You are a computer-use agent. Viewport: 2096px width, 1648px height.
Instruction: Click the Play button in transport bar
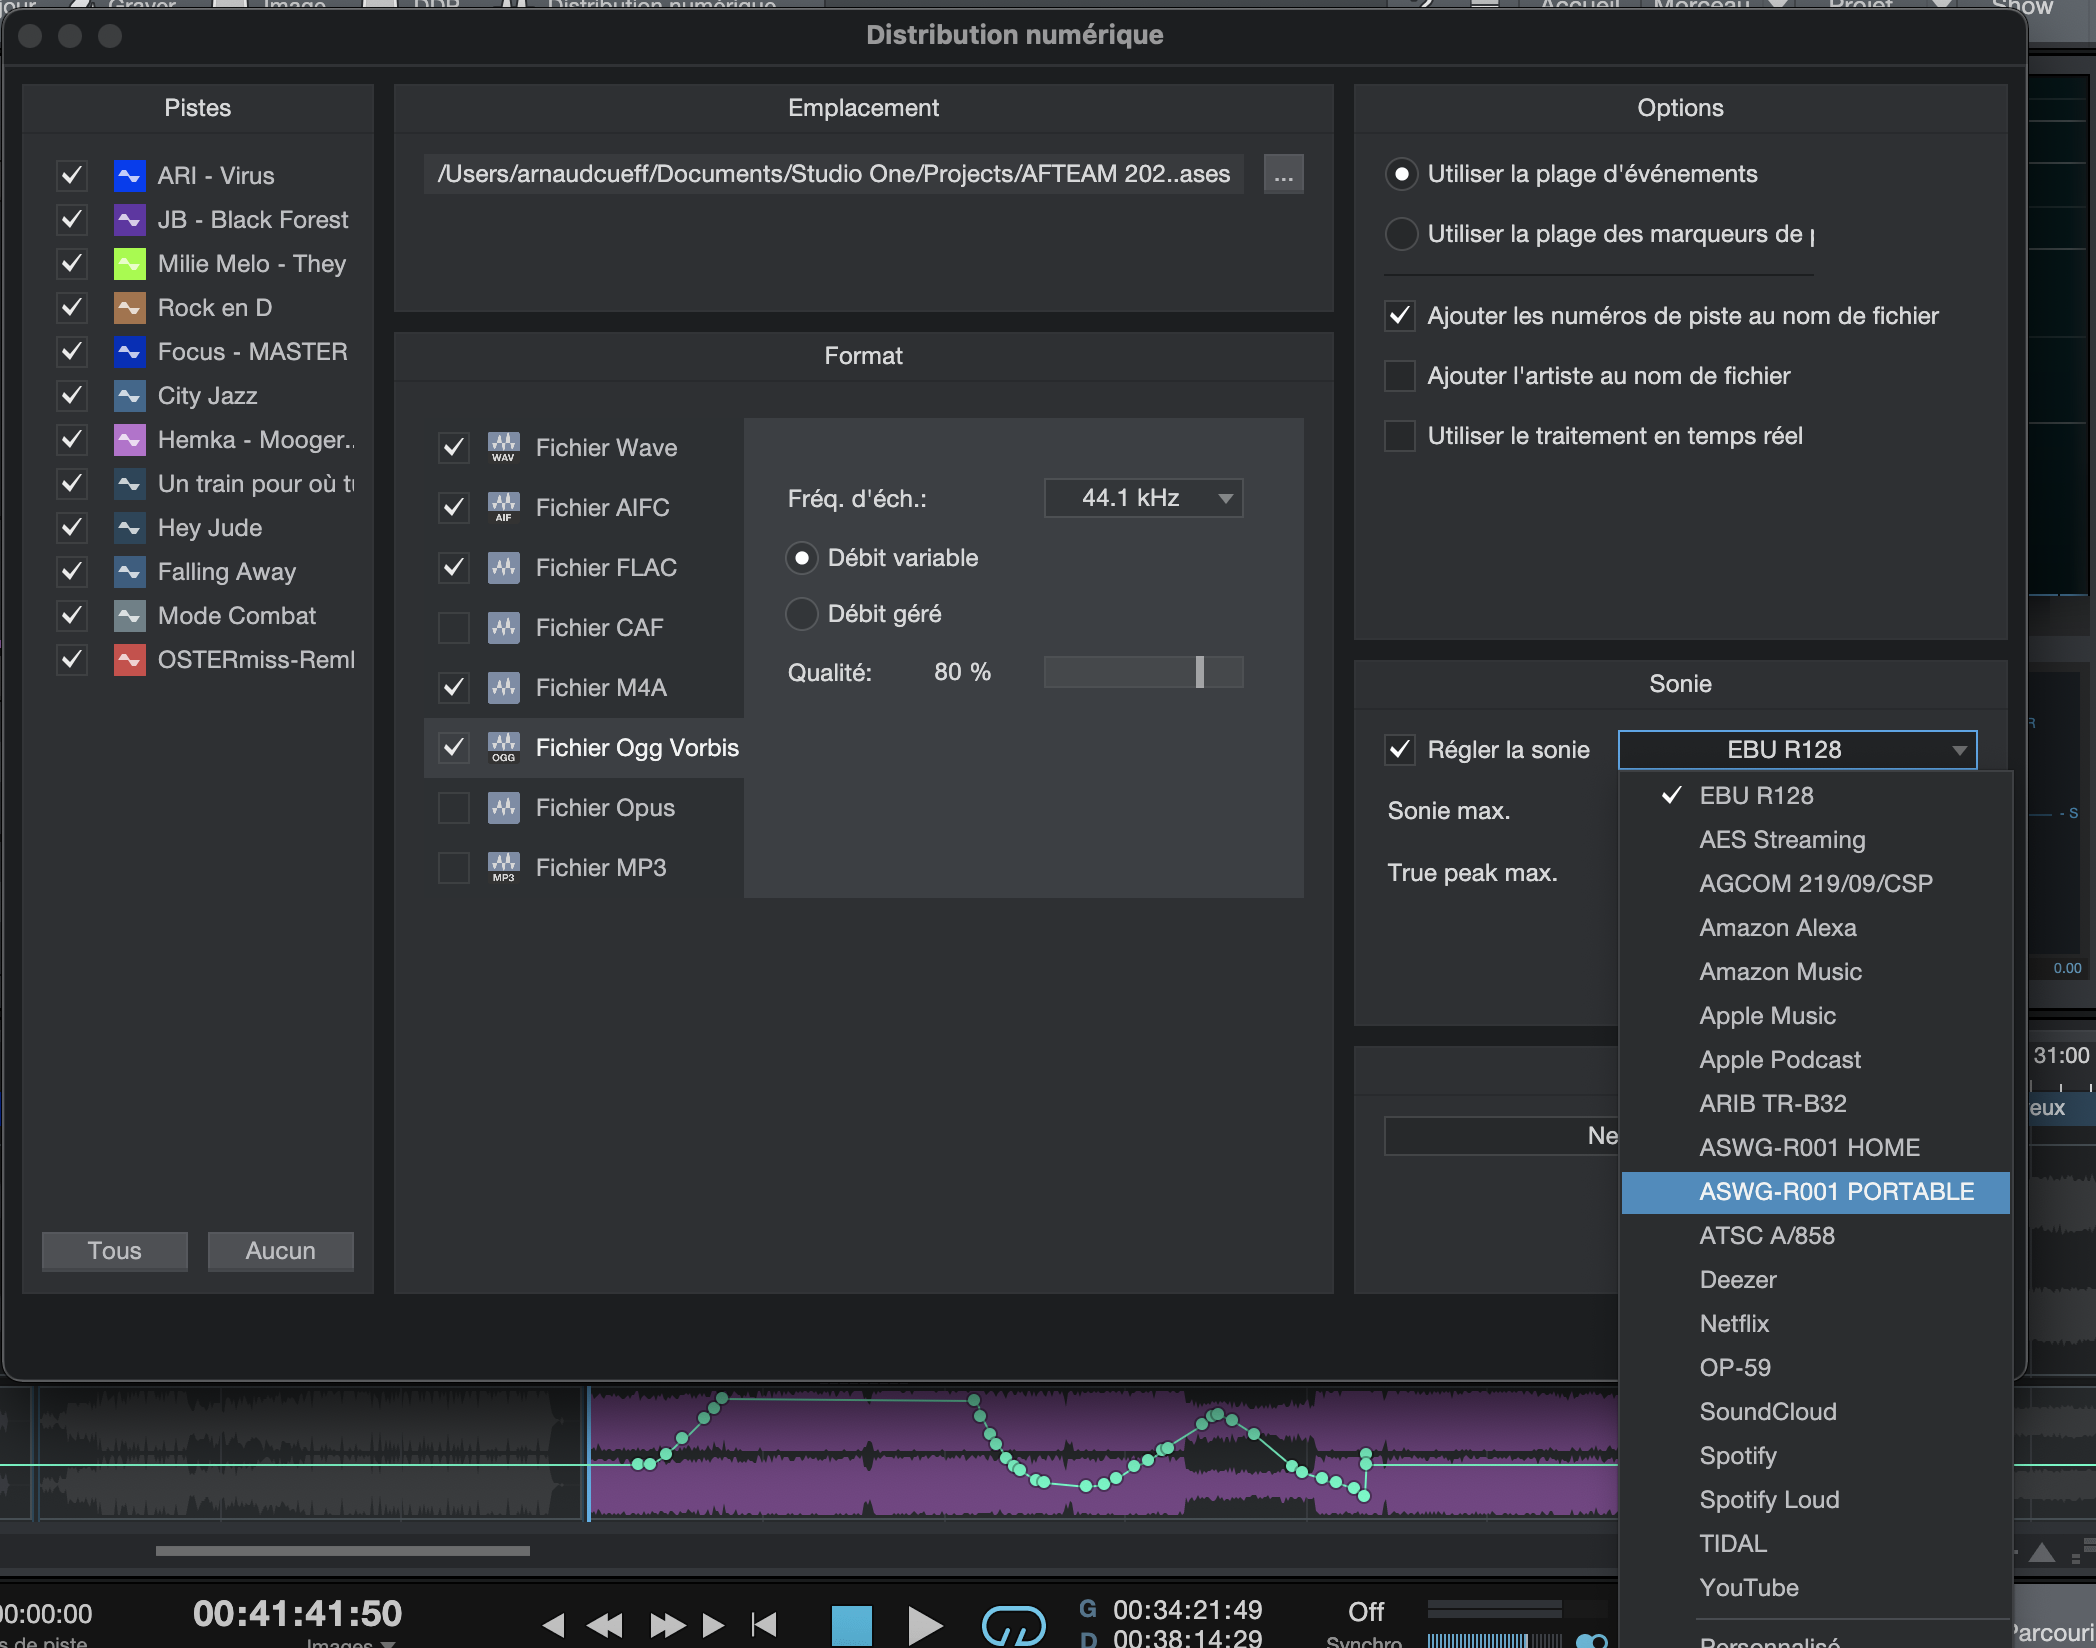click(x=924, y=1624)
